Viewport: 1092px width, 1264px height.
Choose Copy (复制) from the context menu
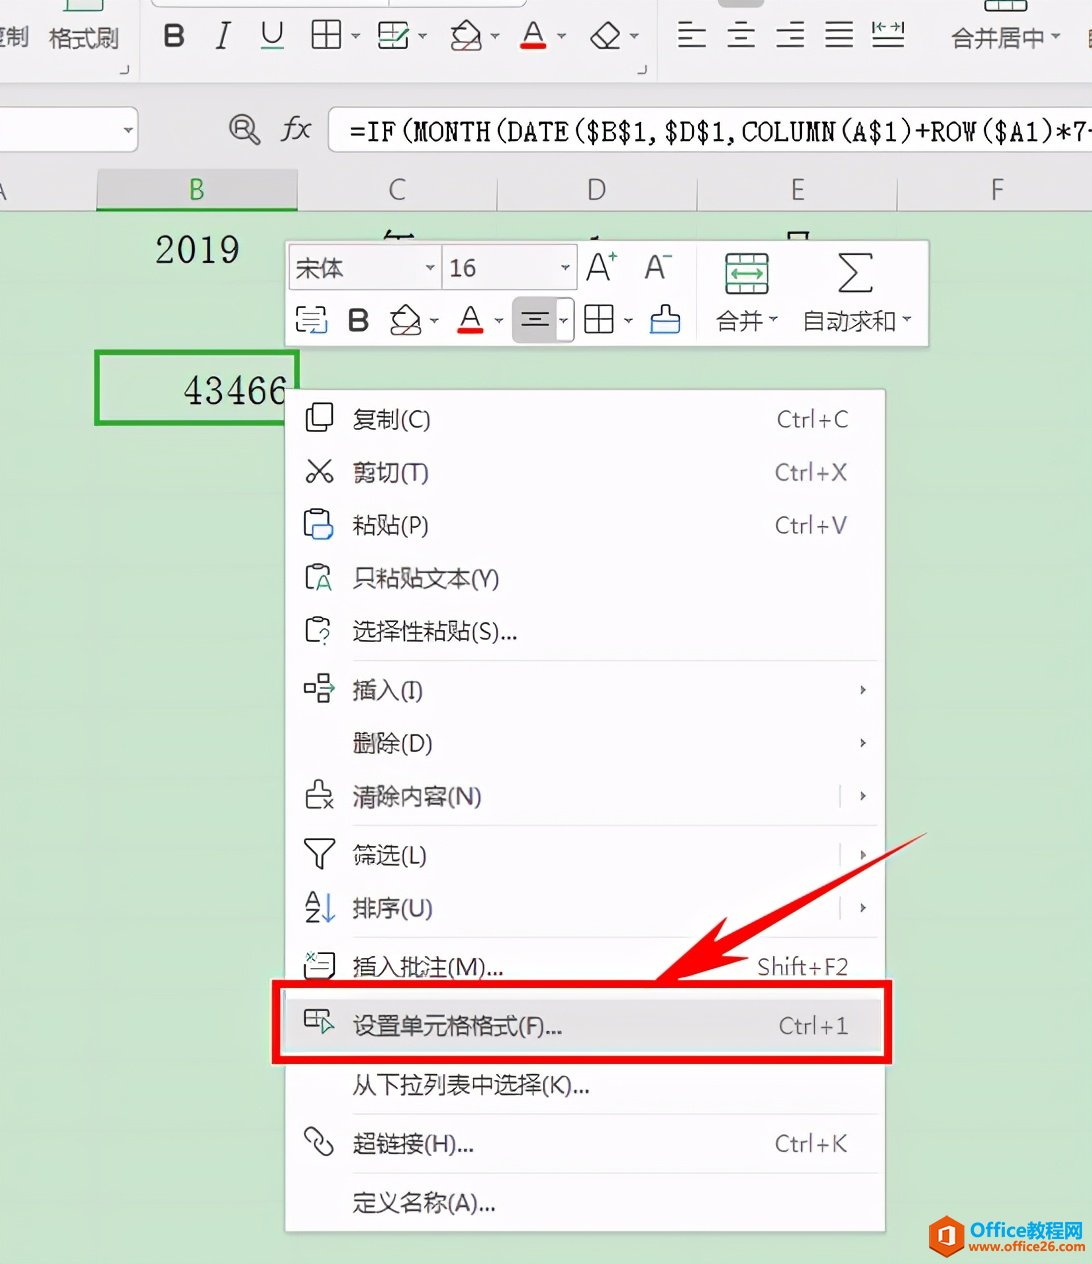point(585,419)
